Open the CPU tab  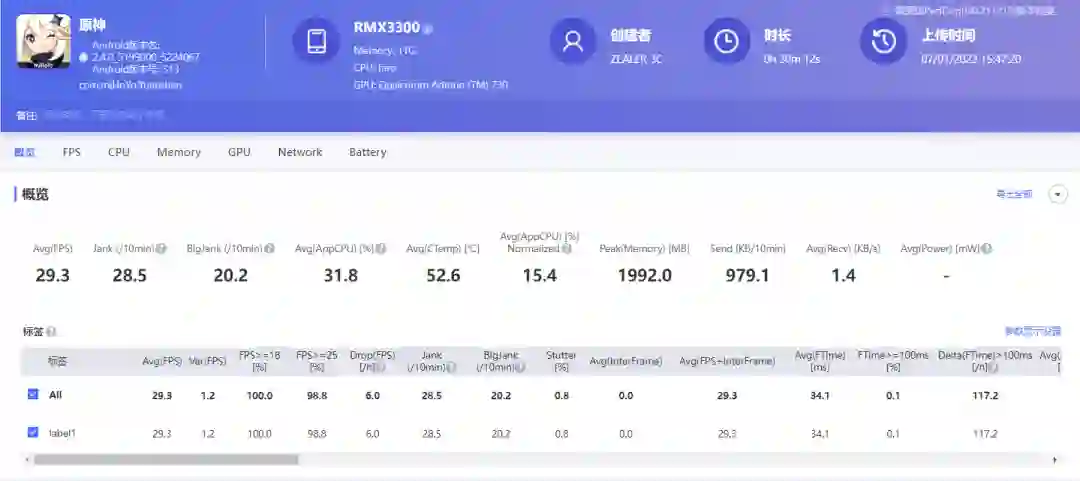tap(118, 152)
